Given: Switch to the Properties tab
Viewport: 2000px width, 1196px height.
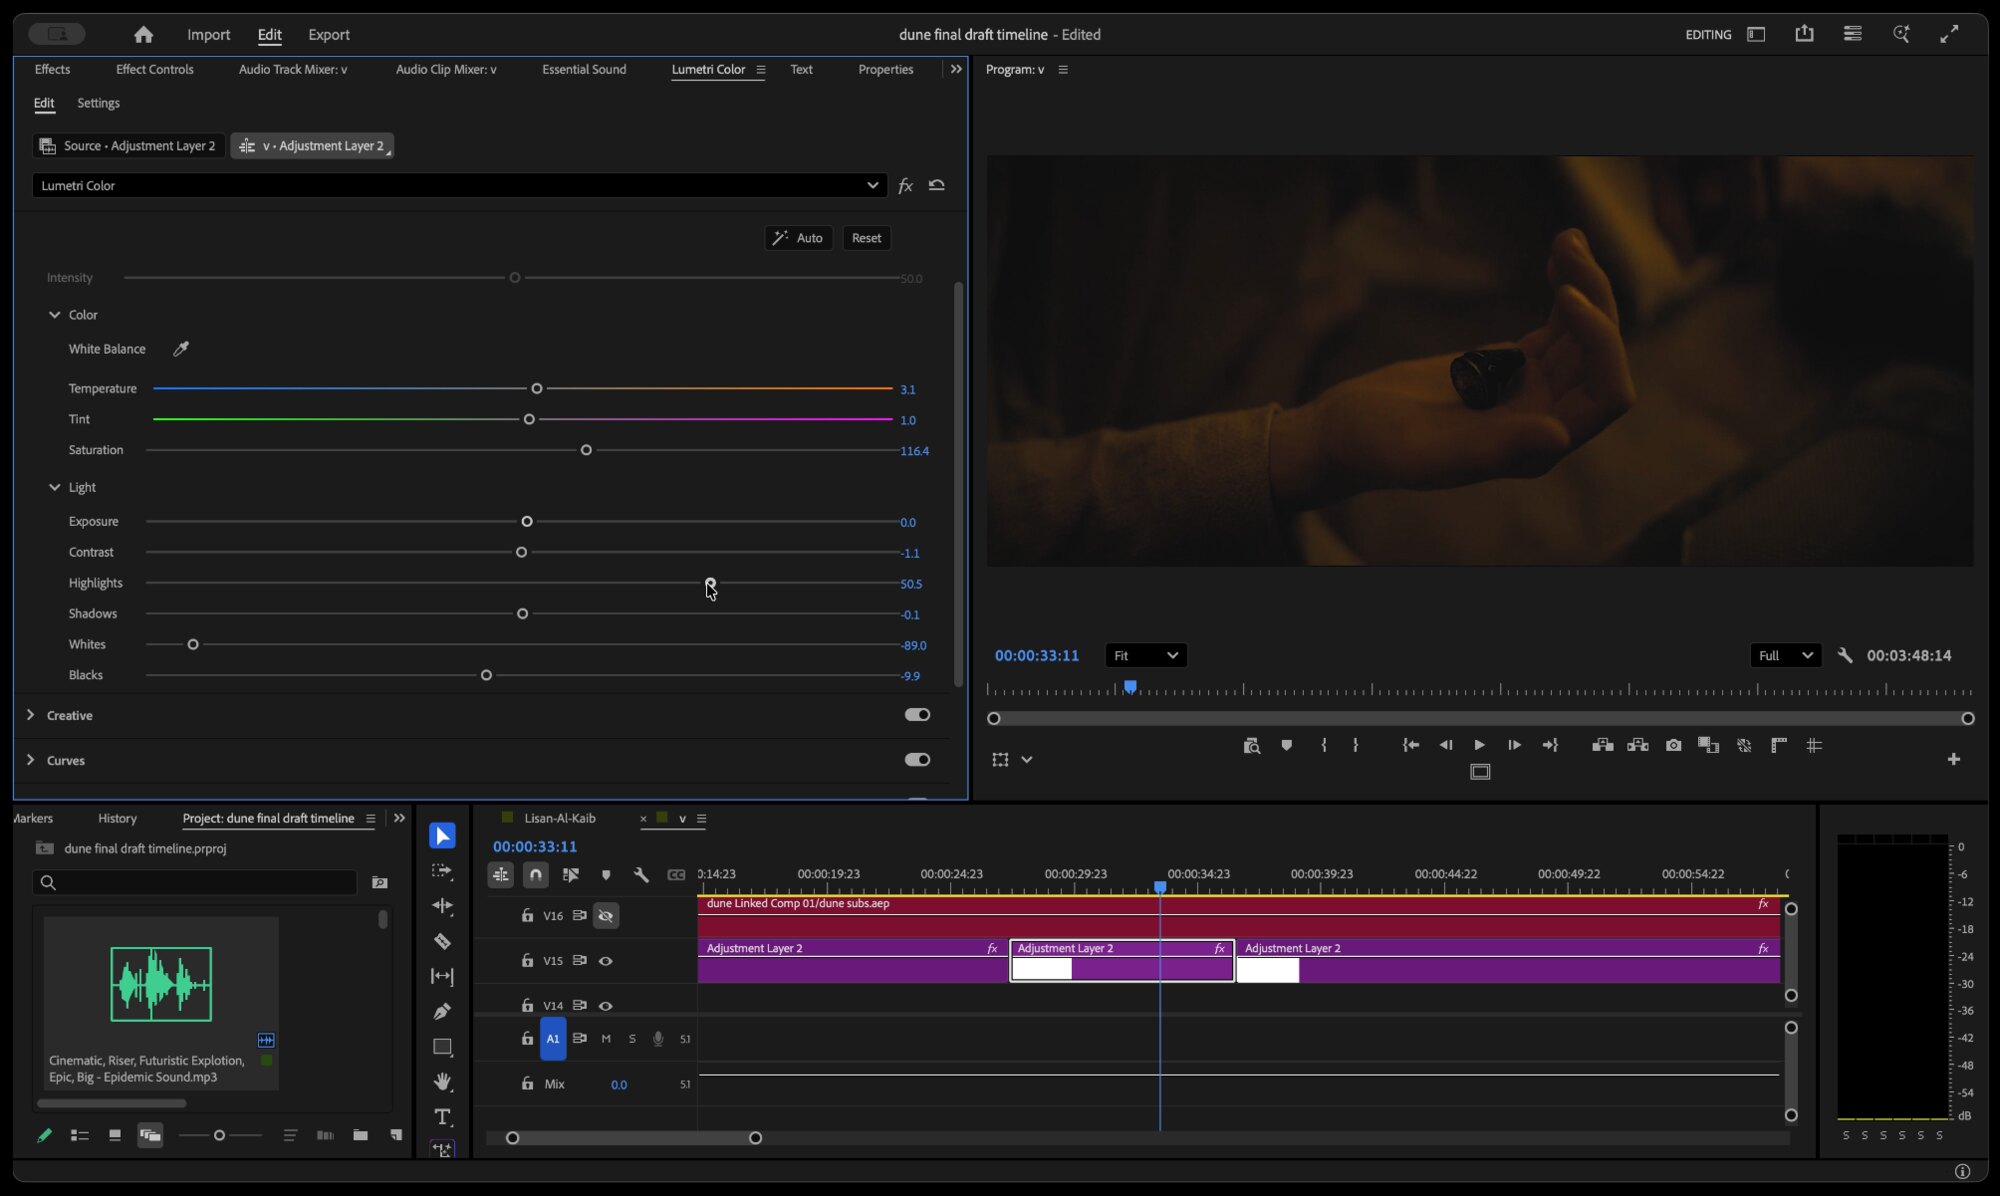Looking at the screenshot, I should coord(885,69).
